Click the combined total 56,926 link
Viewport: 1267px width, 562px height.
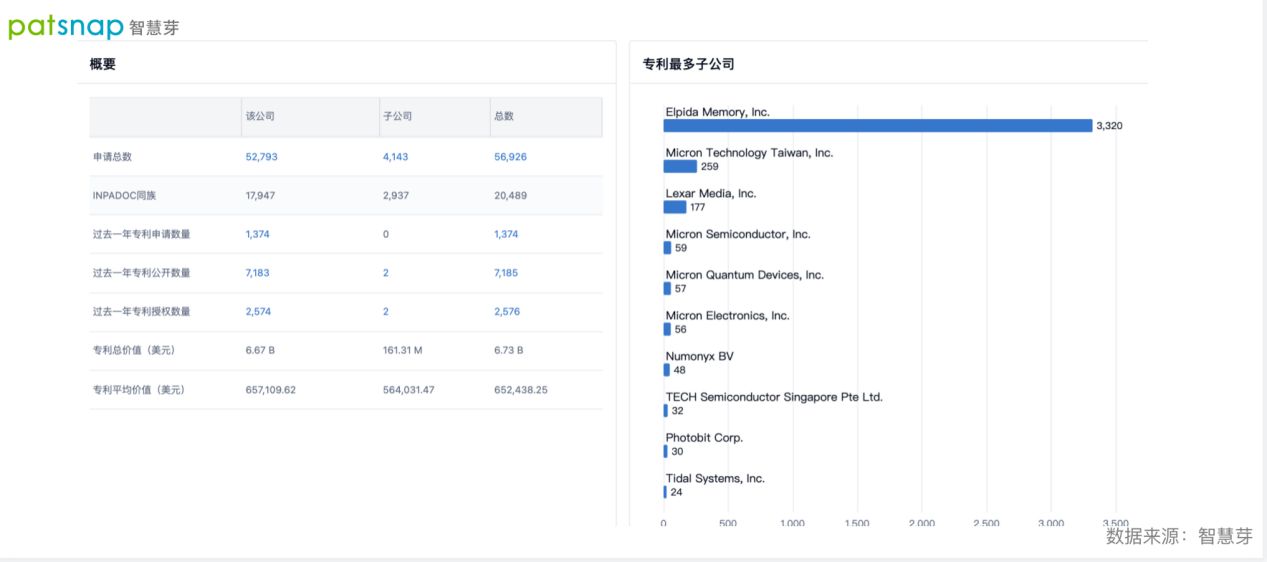pos(510,157)
